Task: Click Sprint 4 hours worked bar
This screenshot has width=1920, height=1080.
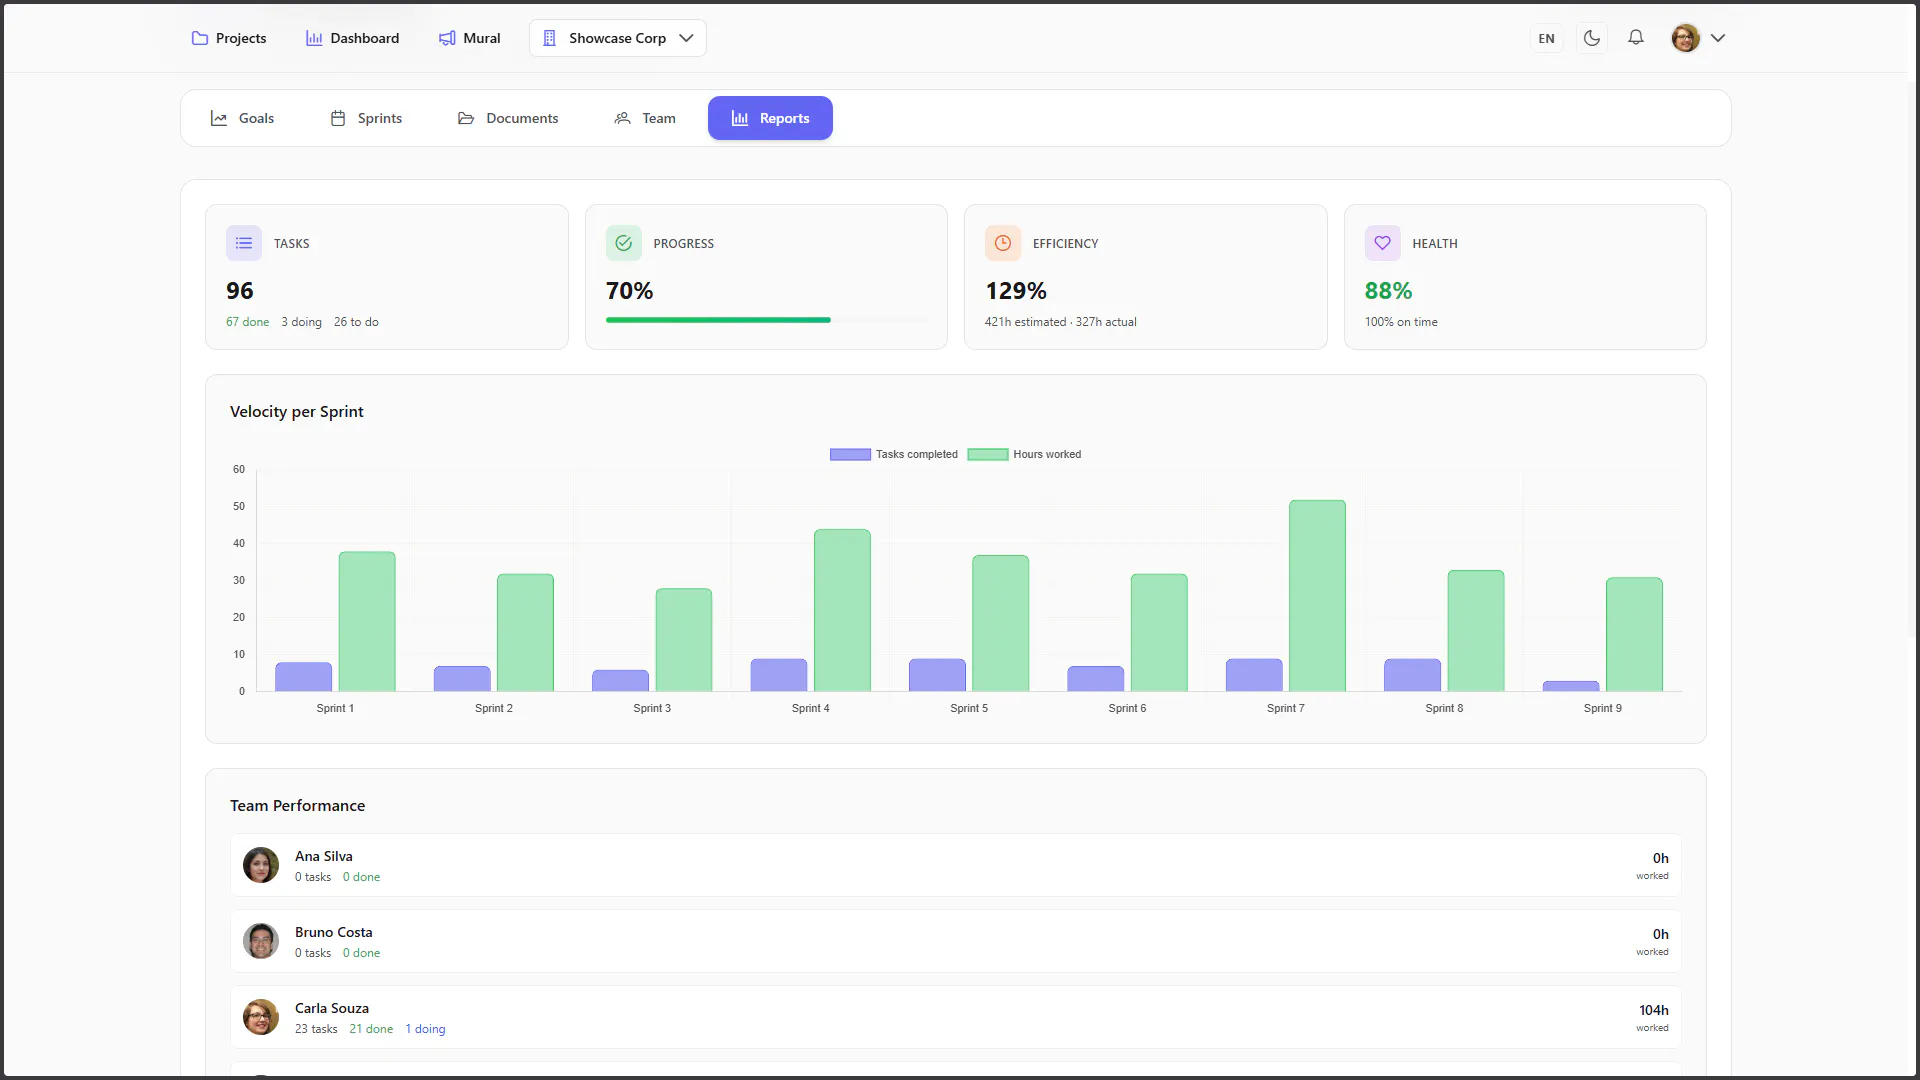Action: pos(842,610)
